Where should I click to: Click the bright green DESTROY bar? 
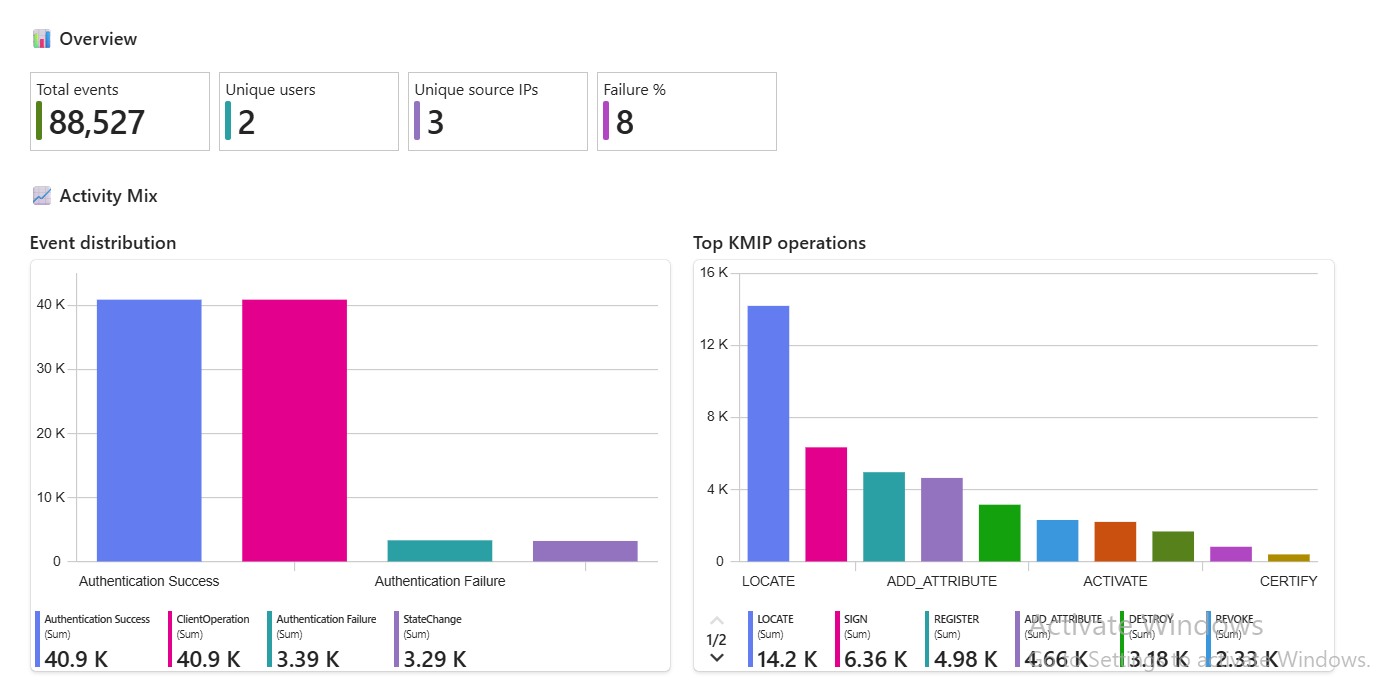tap(1000, 533)
